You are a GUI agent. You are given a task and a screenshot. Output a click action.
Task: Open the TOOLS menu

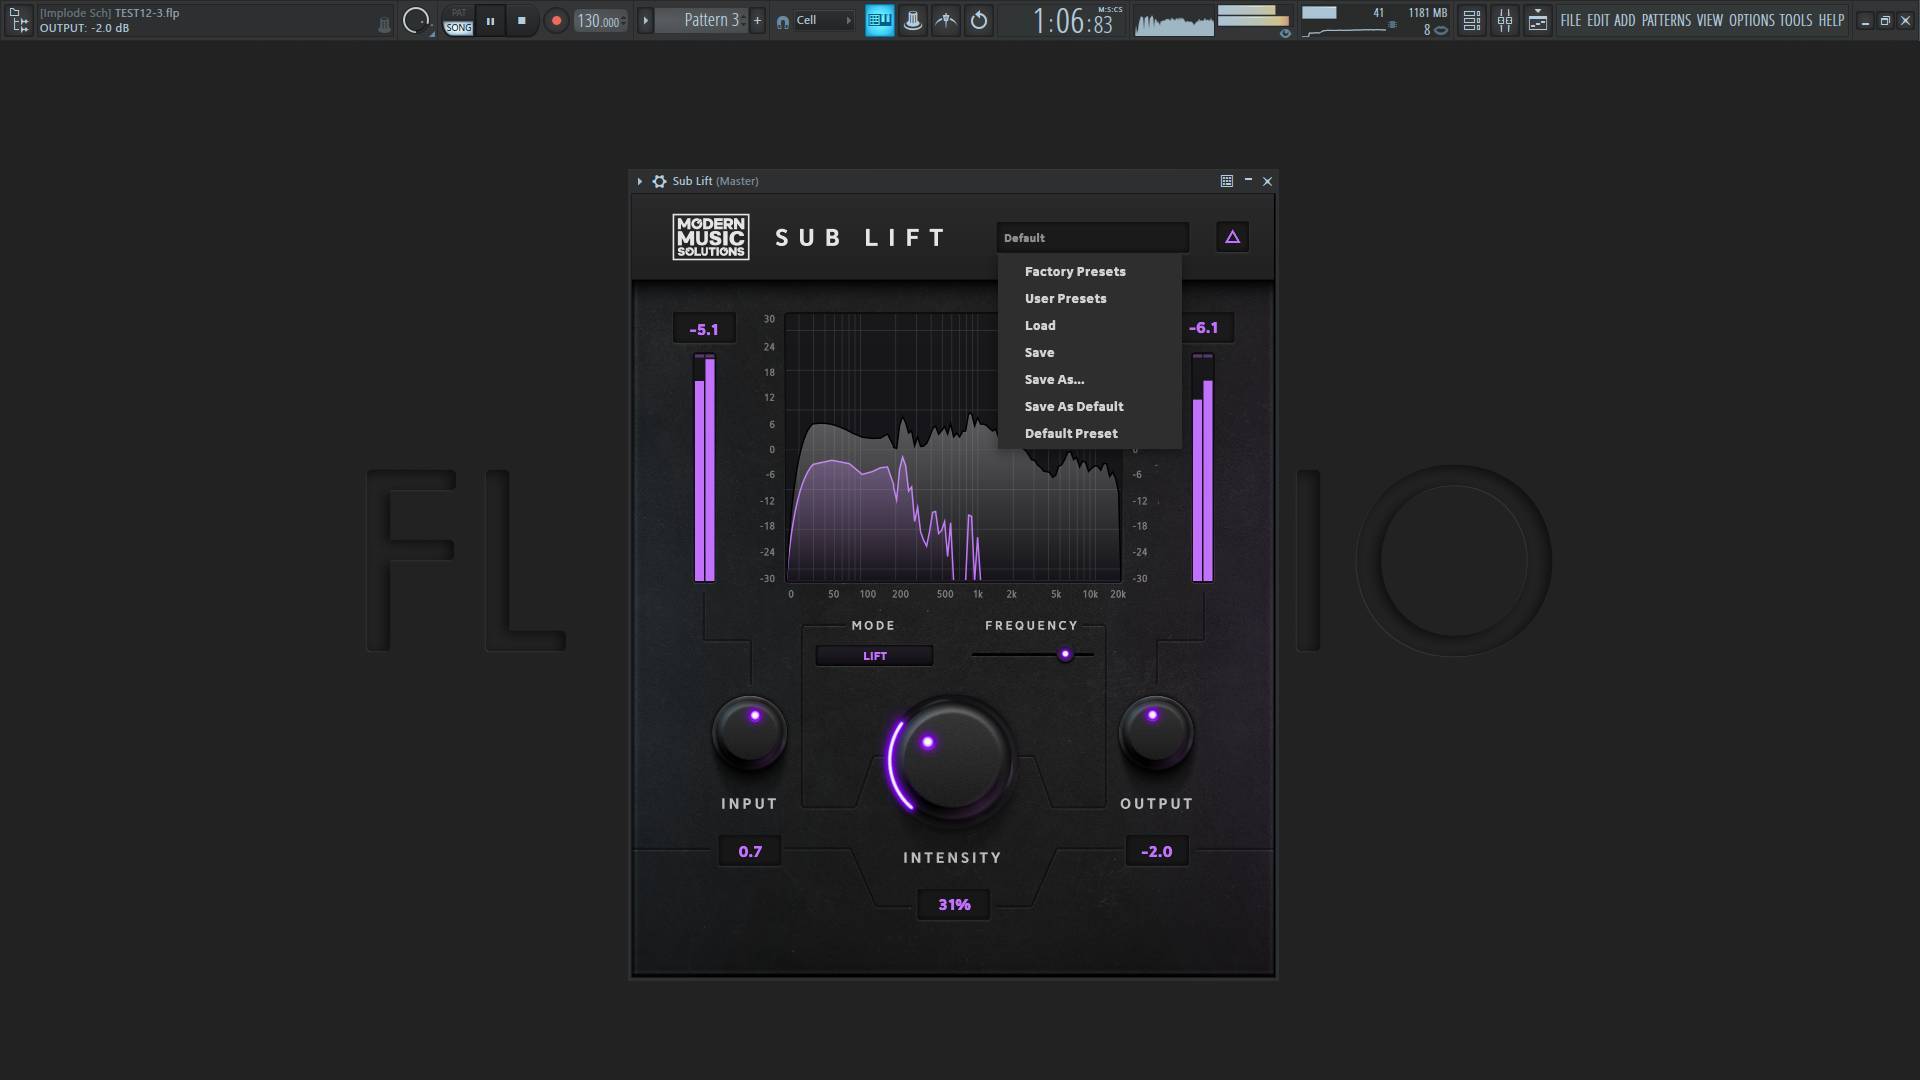tap(1795, 20)
